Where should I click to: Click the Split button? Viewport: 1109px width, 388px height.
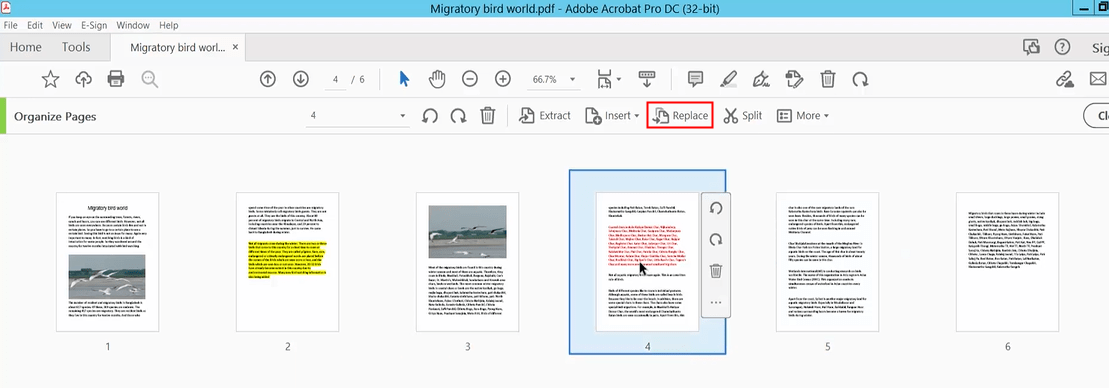pos(743,116)
